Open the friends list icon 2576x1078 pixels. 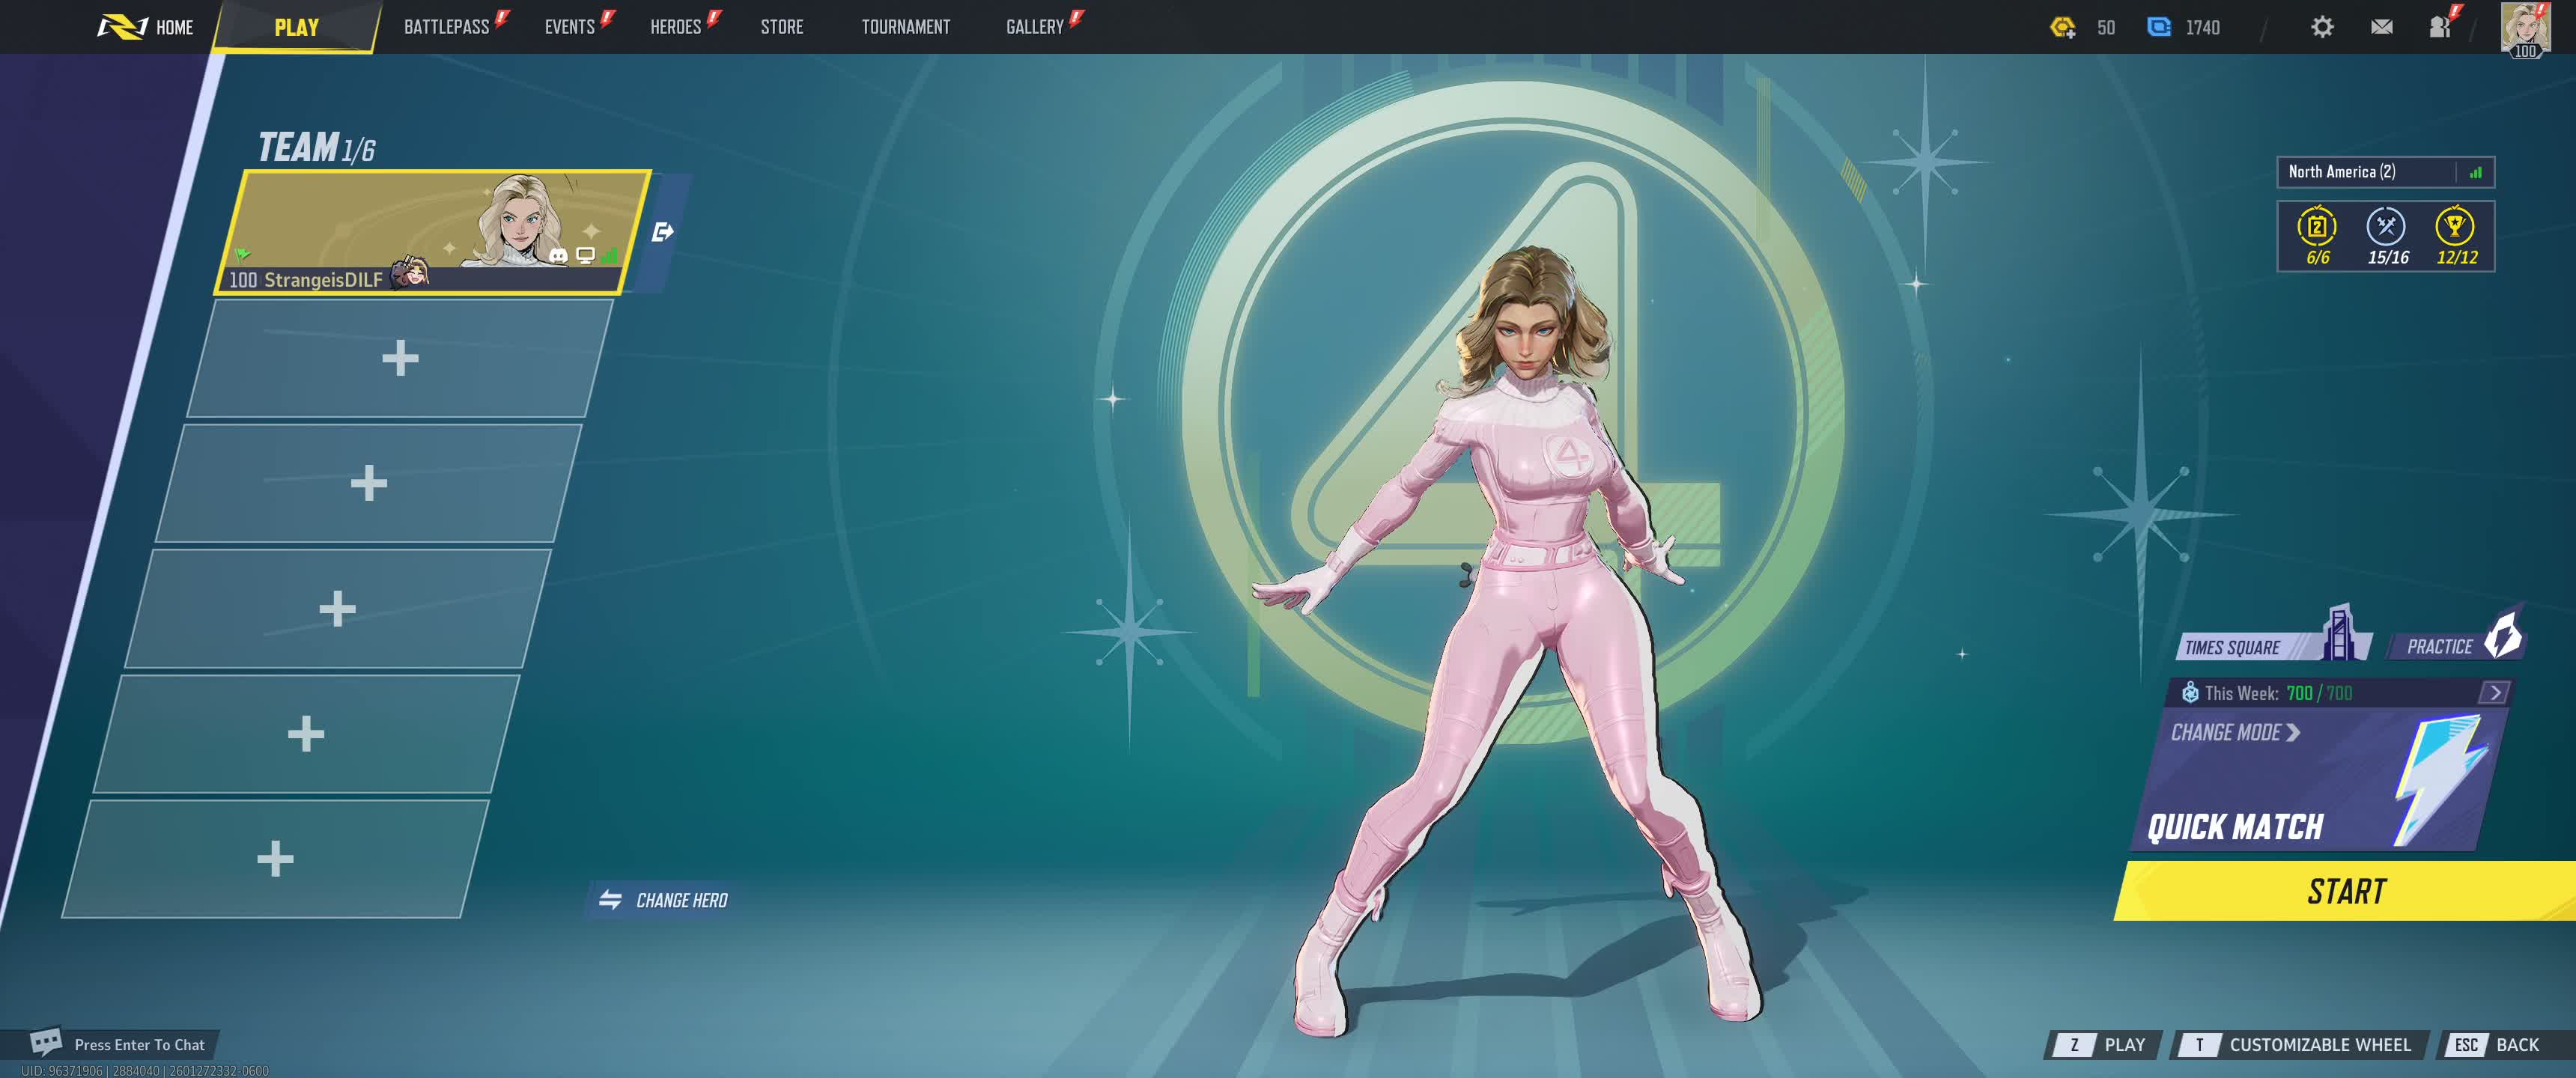tap(2439, 27)
